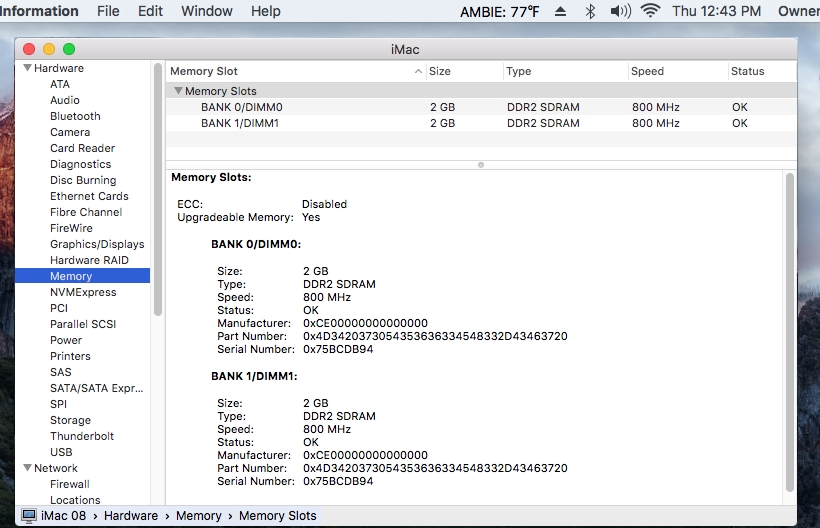Image resolution: width=820 pixels, height=528 pixels.
Task: Open the Window menu
Action: [x=207, y=11]
